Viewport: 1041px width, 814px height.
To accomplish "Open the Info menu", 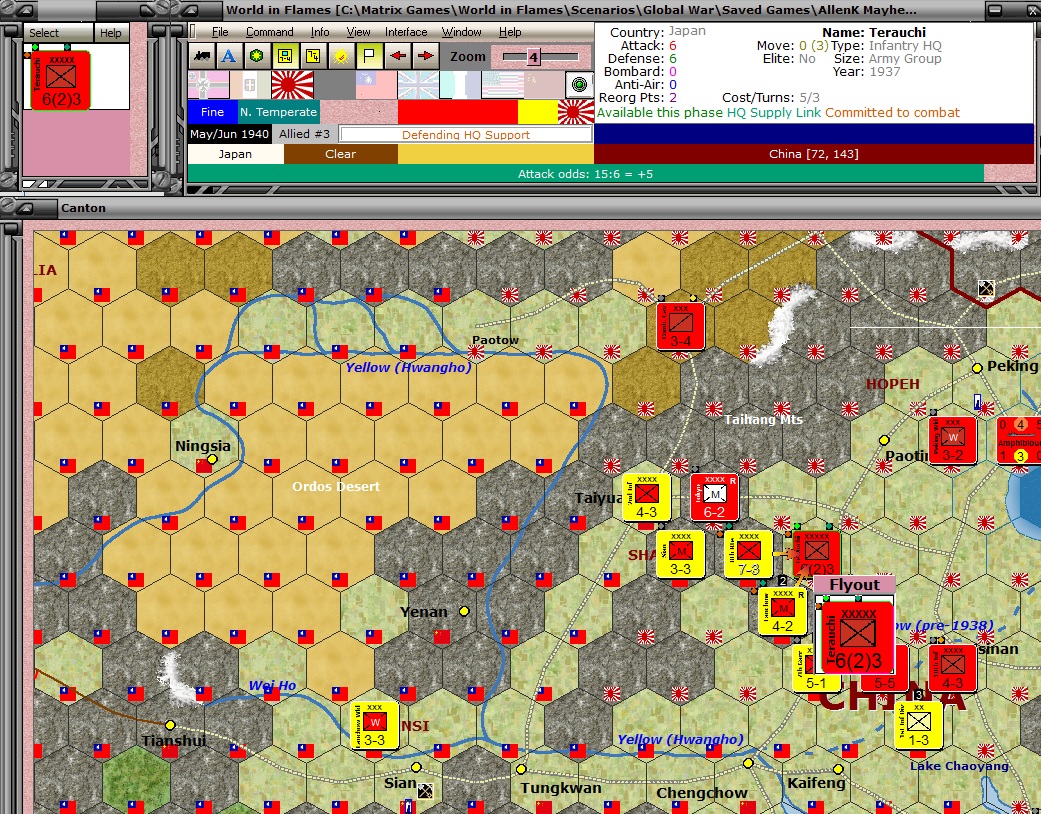I will click(319, 32).
